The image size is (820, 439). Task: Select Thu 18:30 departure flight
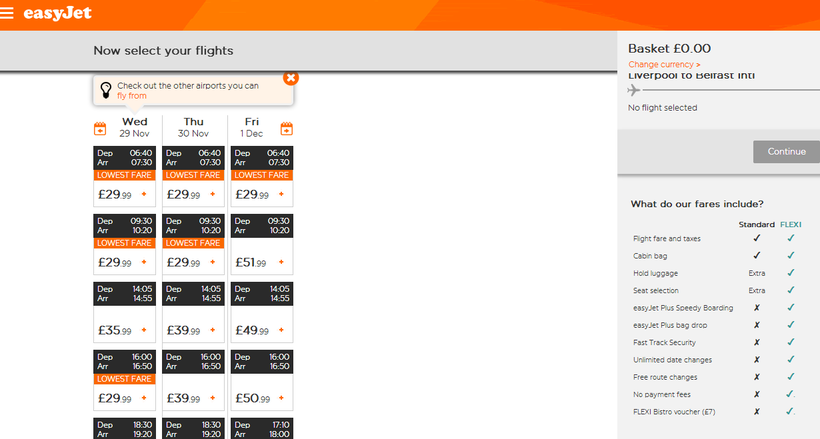pyautogui.click(x=193, y=429)
